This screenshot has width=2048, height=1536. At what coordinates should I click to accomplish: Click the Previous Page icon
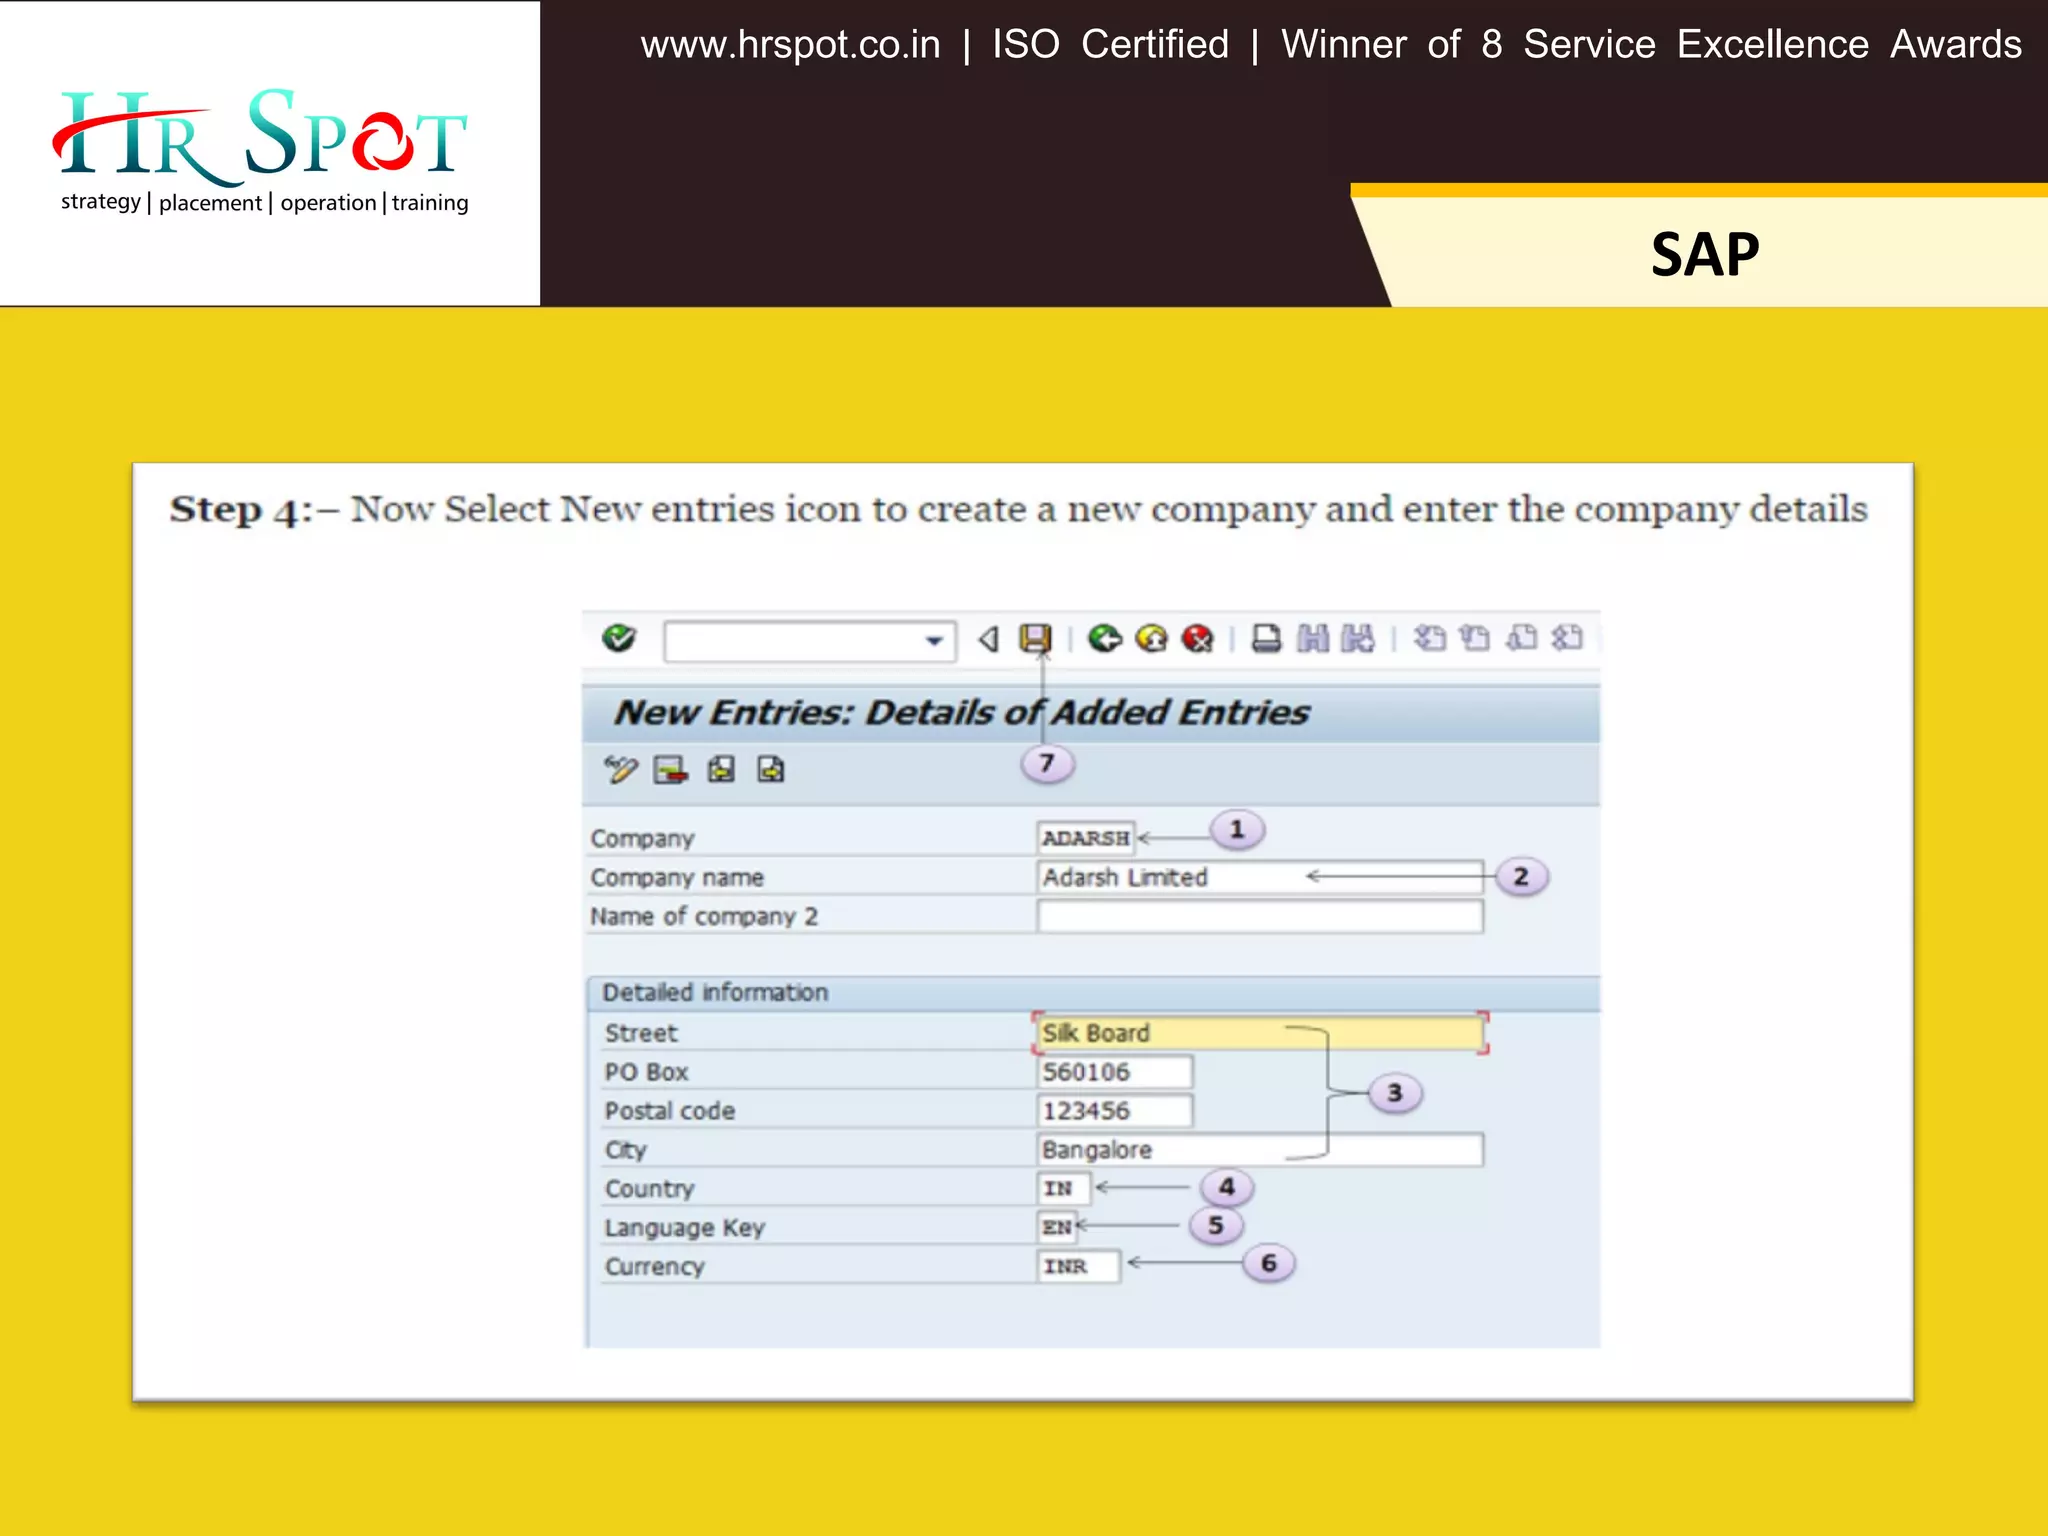pyautogui.click(x=1475, y=638)
